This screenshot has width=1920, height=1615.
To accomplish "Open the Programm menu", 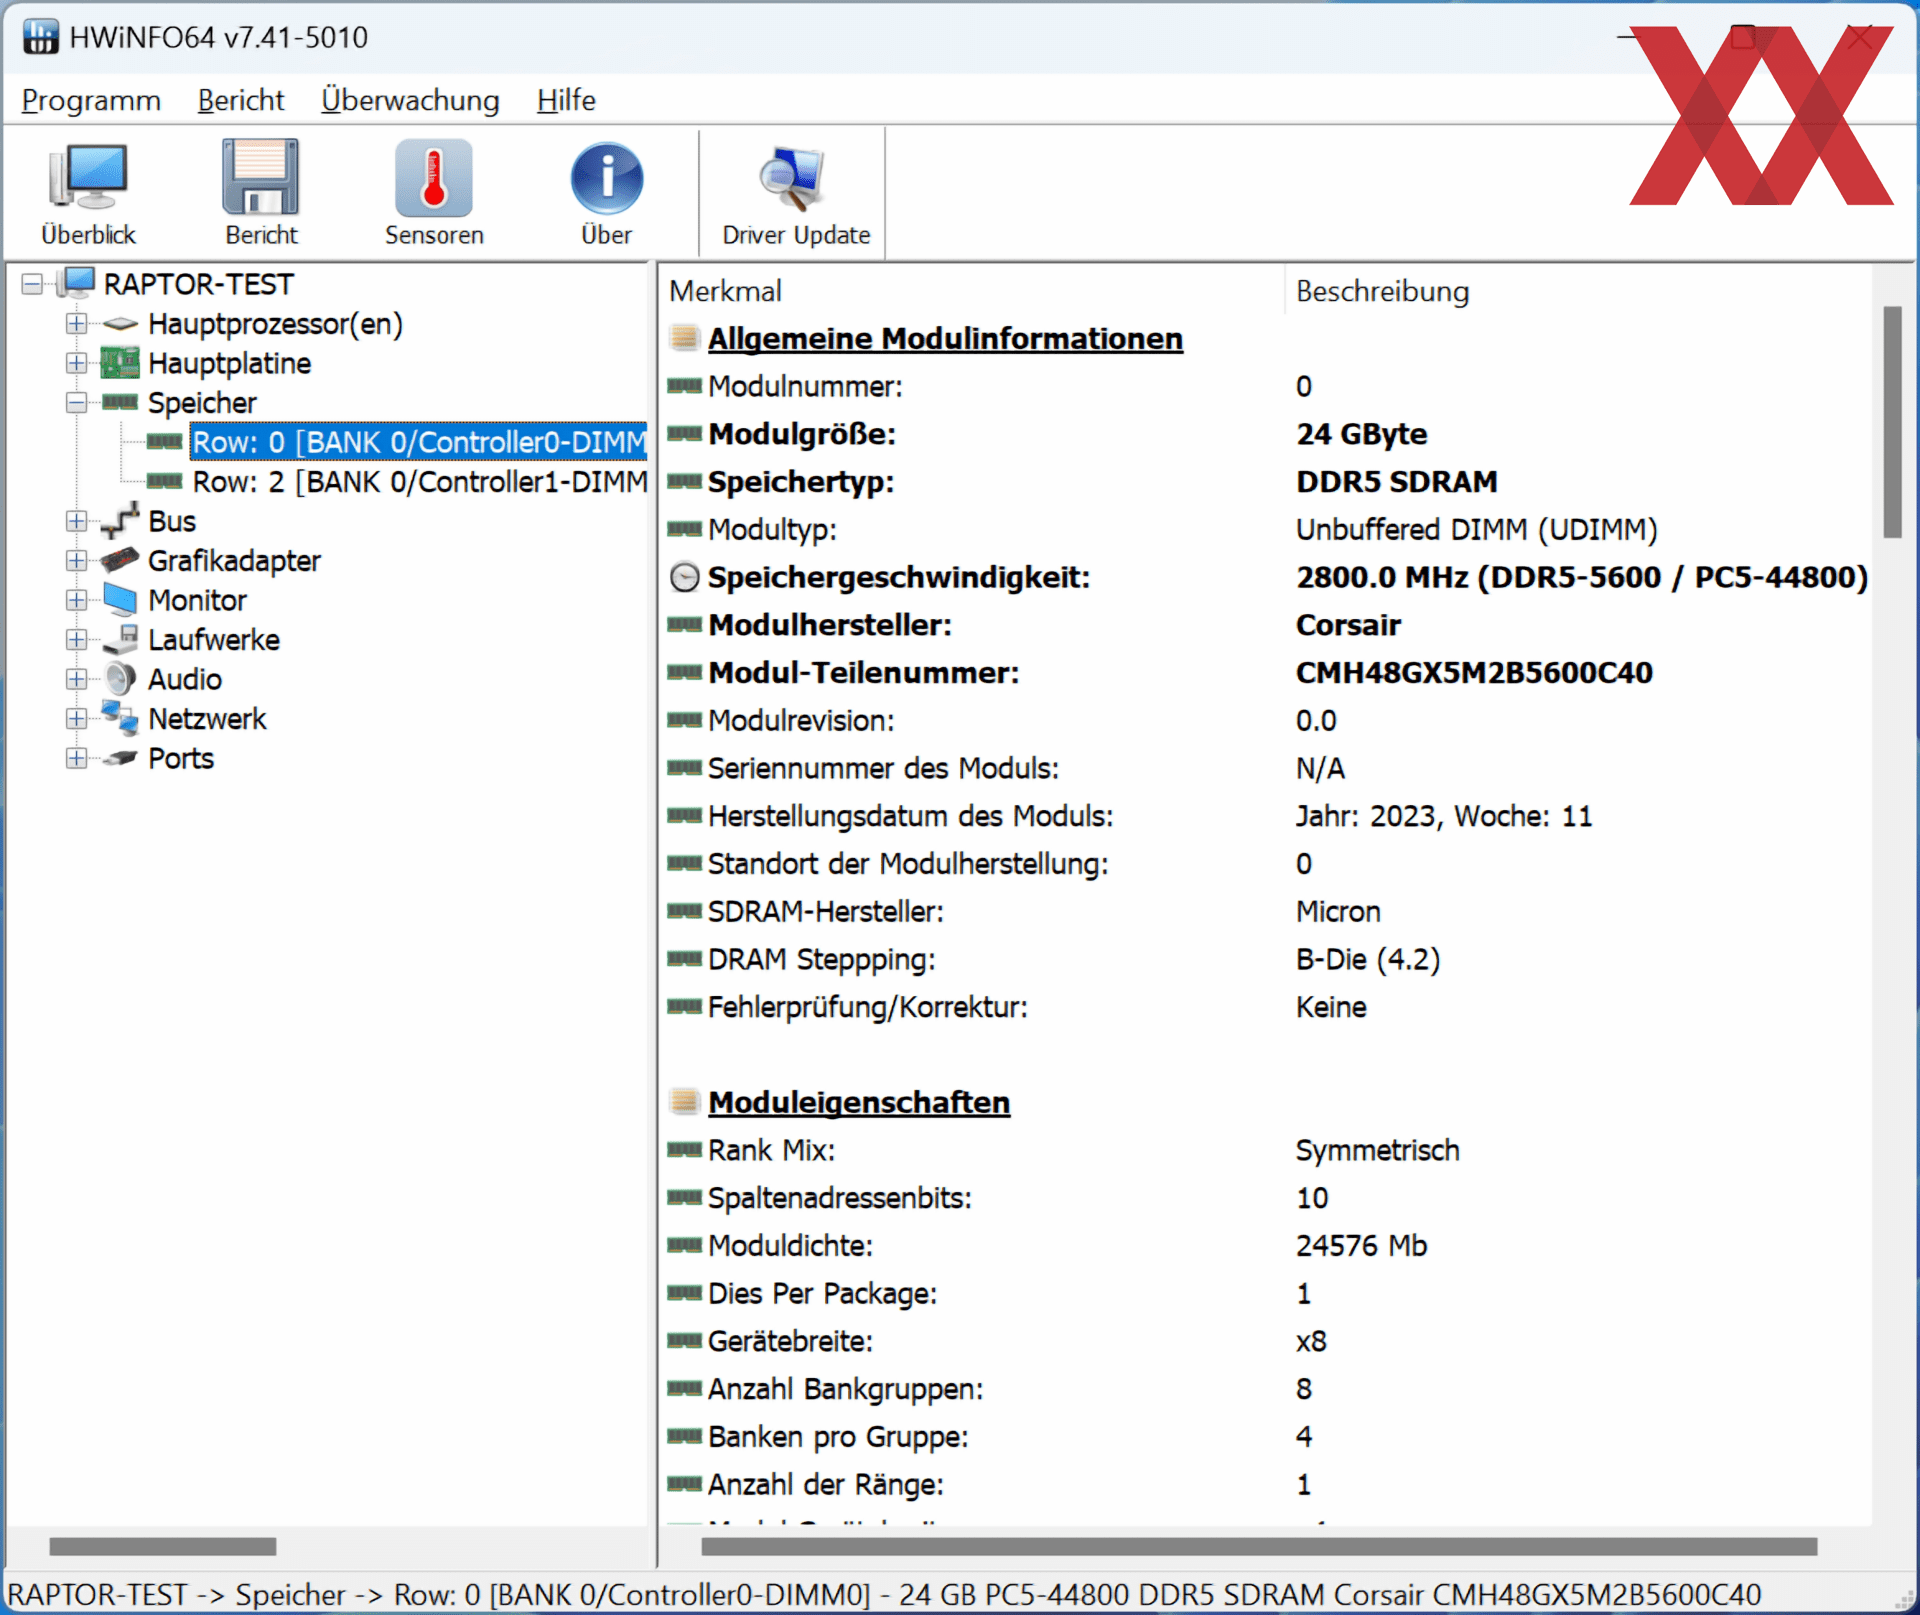I will tap(91, 100).
